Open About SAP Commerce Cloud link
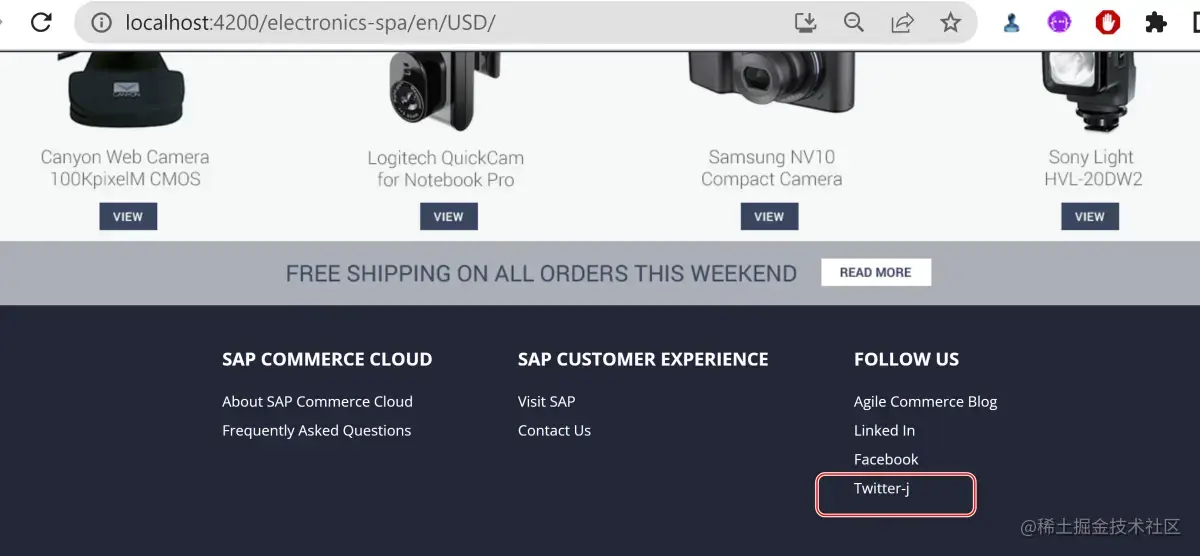The width and height of the screenshot is (1200, 556). click(317, 401)
